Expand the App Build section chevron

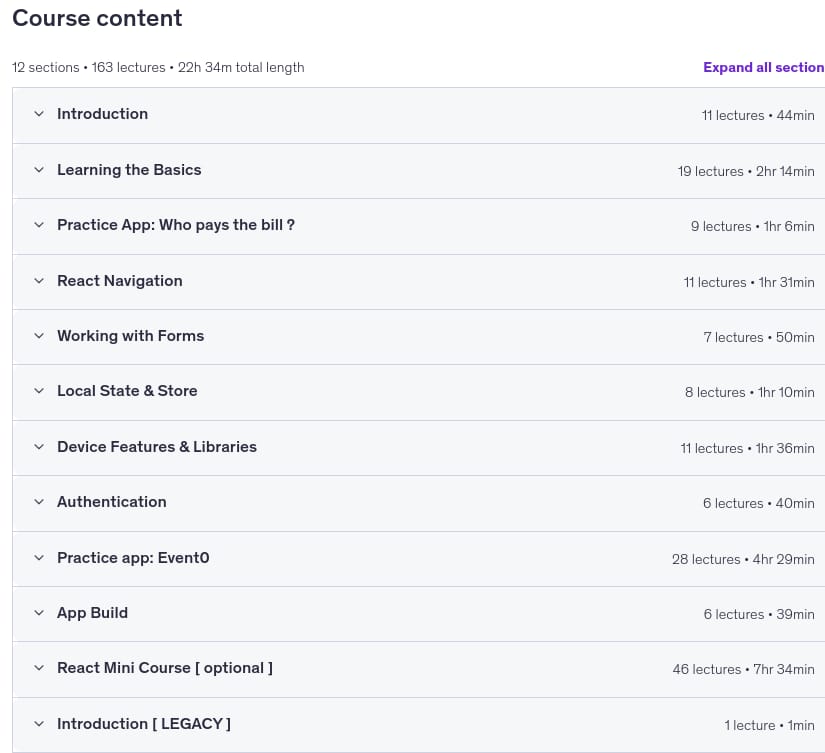click(x=39, y=613)
